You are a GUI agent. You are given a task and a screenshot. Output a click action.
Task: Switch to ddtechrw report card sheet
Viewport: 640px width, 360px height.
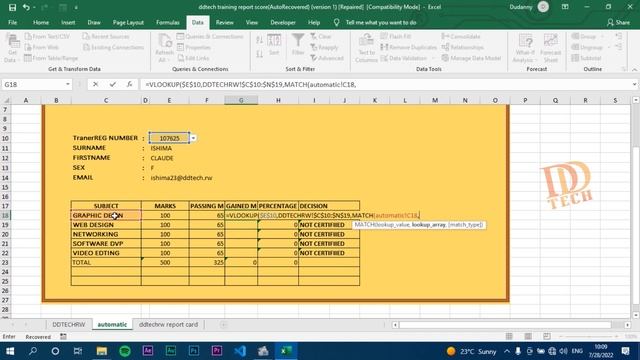pyautogui.click(x=168, y=324)
